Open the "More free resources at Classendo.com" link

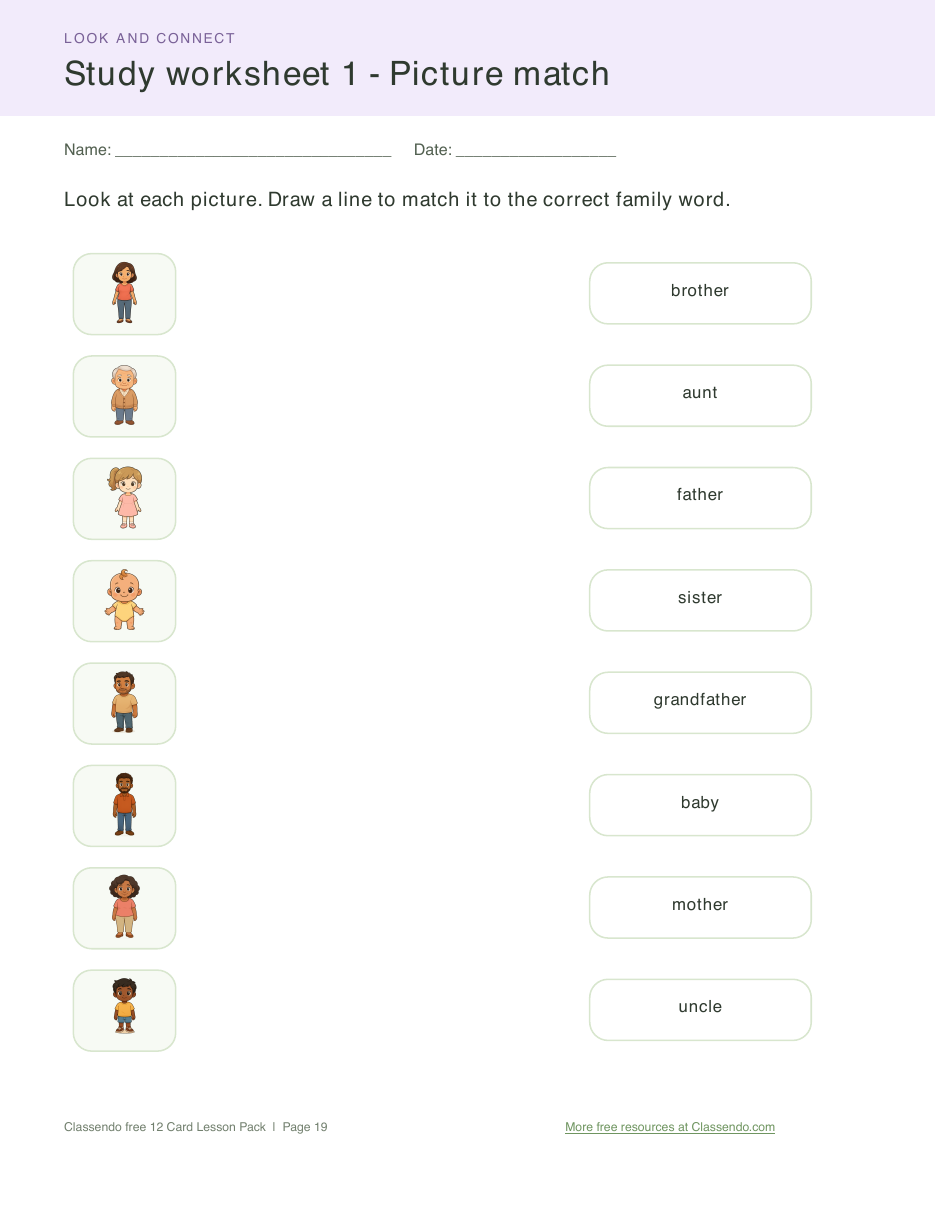(x=670, y=1127)
